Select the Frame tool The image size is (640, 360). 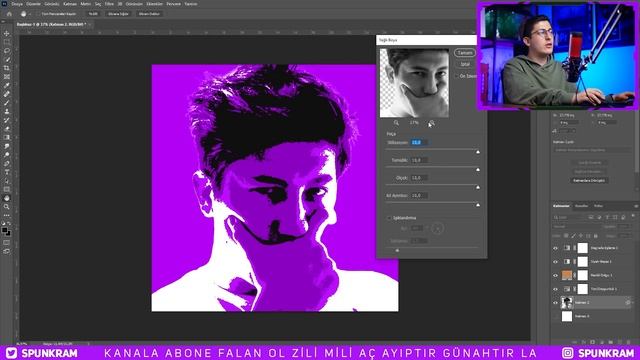[7, 77]
